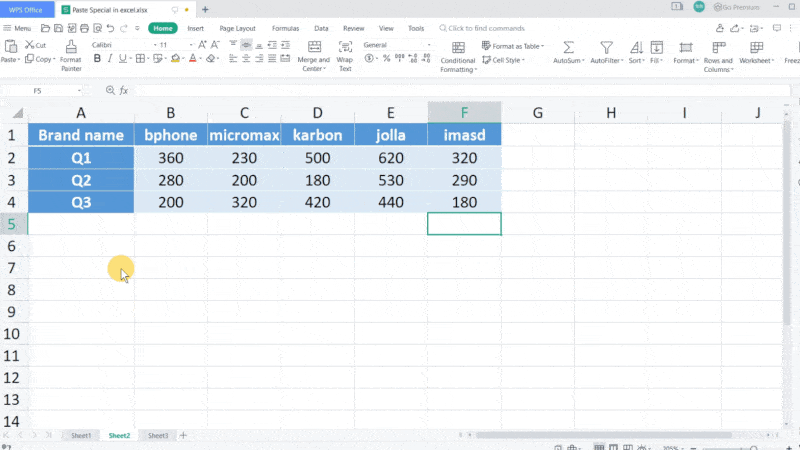Click the find commands search field
The width and height of the screenshot is (800, 450).
click(x=482, y=29)
